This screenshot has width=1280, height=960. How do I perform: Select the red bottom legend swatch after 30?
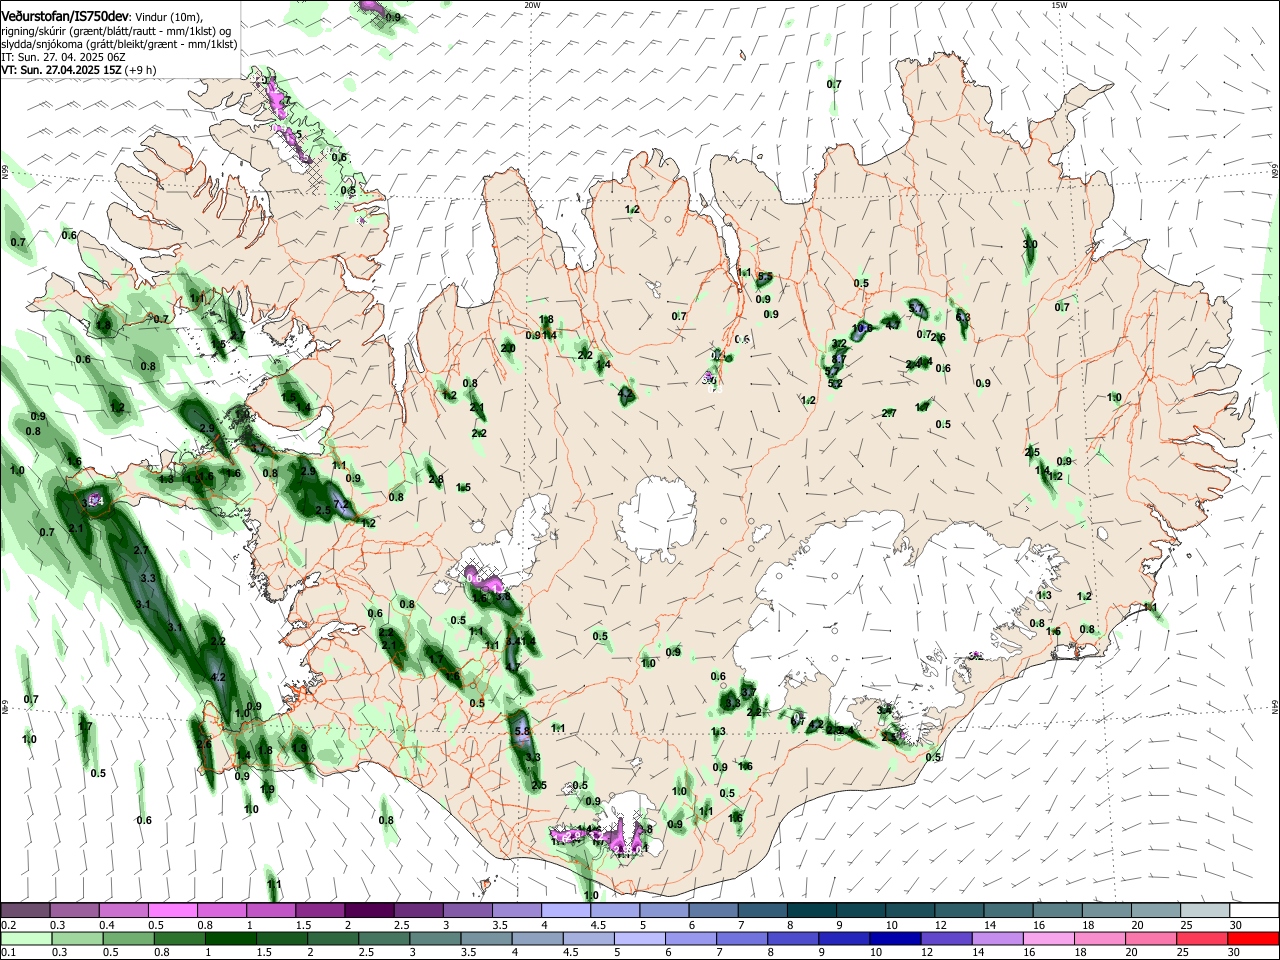point(1255,938)
